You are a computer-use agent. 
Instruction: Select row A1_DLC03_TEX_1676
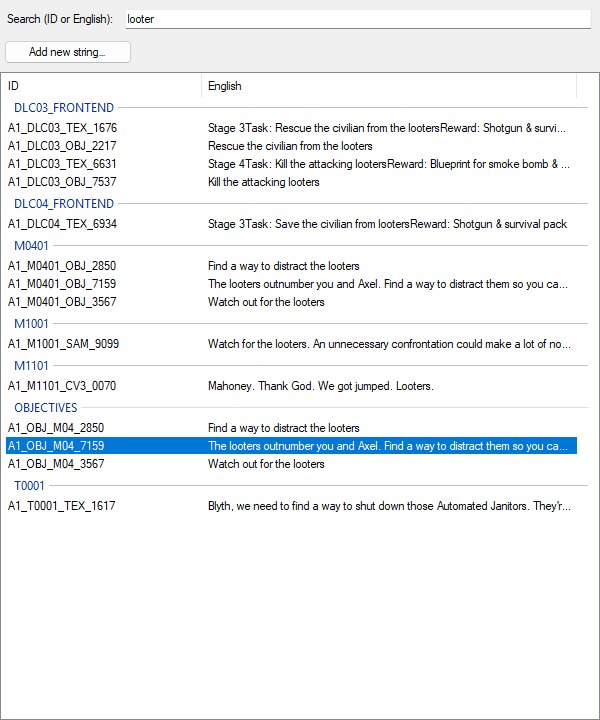click(291, 128)
